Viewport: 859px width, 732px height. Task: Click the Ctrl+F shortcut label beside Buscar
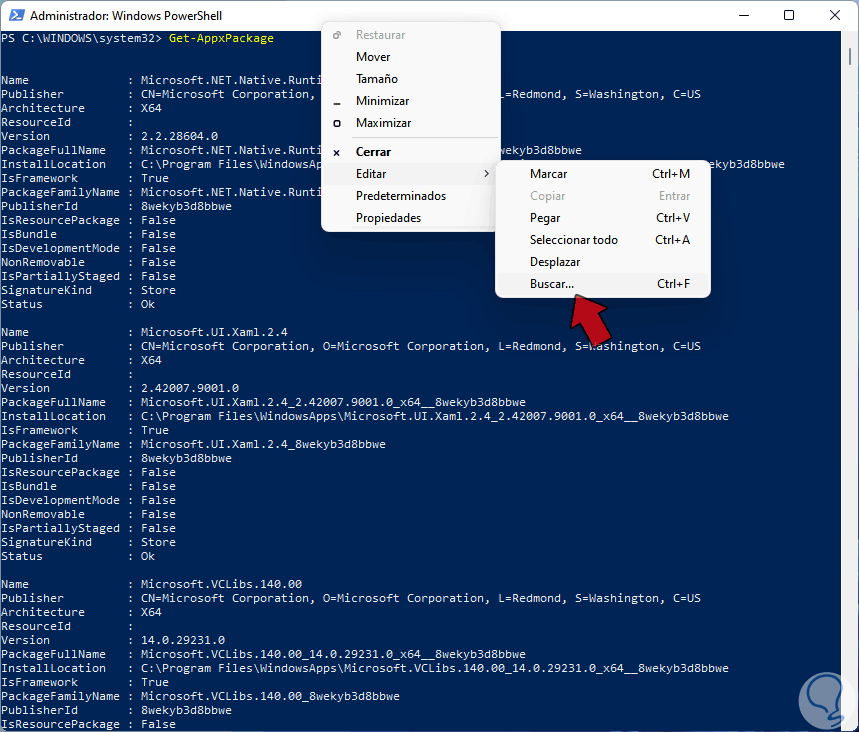[673, 284]
